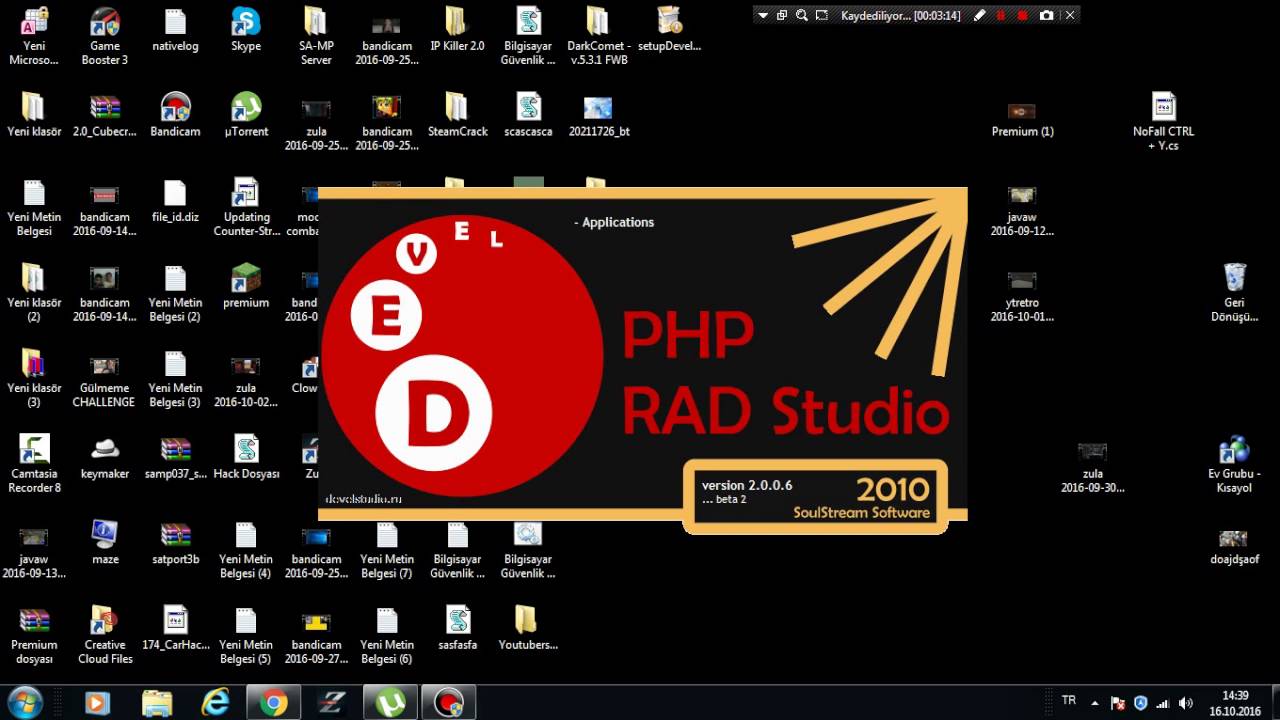Viewport: 1280px width, 720px height.
Task: Select the satport3b archive icon
Action: [x=175, y=544]
